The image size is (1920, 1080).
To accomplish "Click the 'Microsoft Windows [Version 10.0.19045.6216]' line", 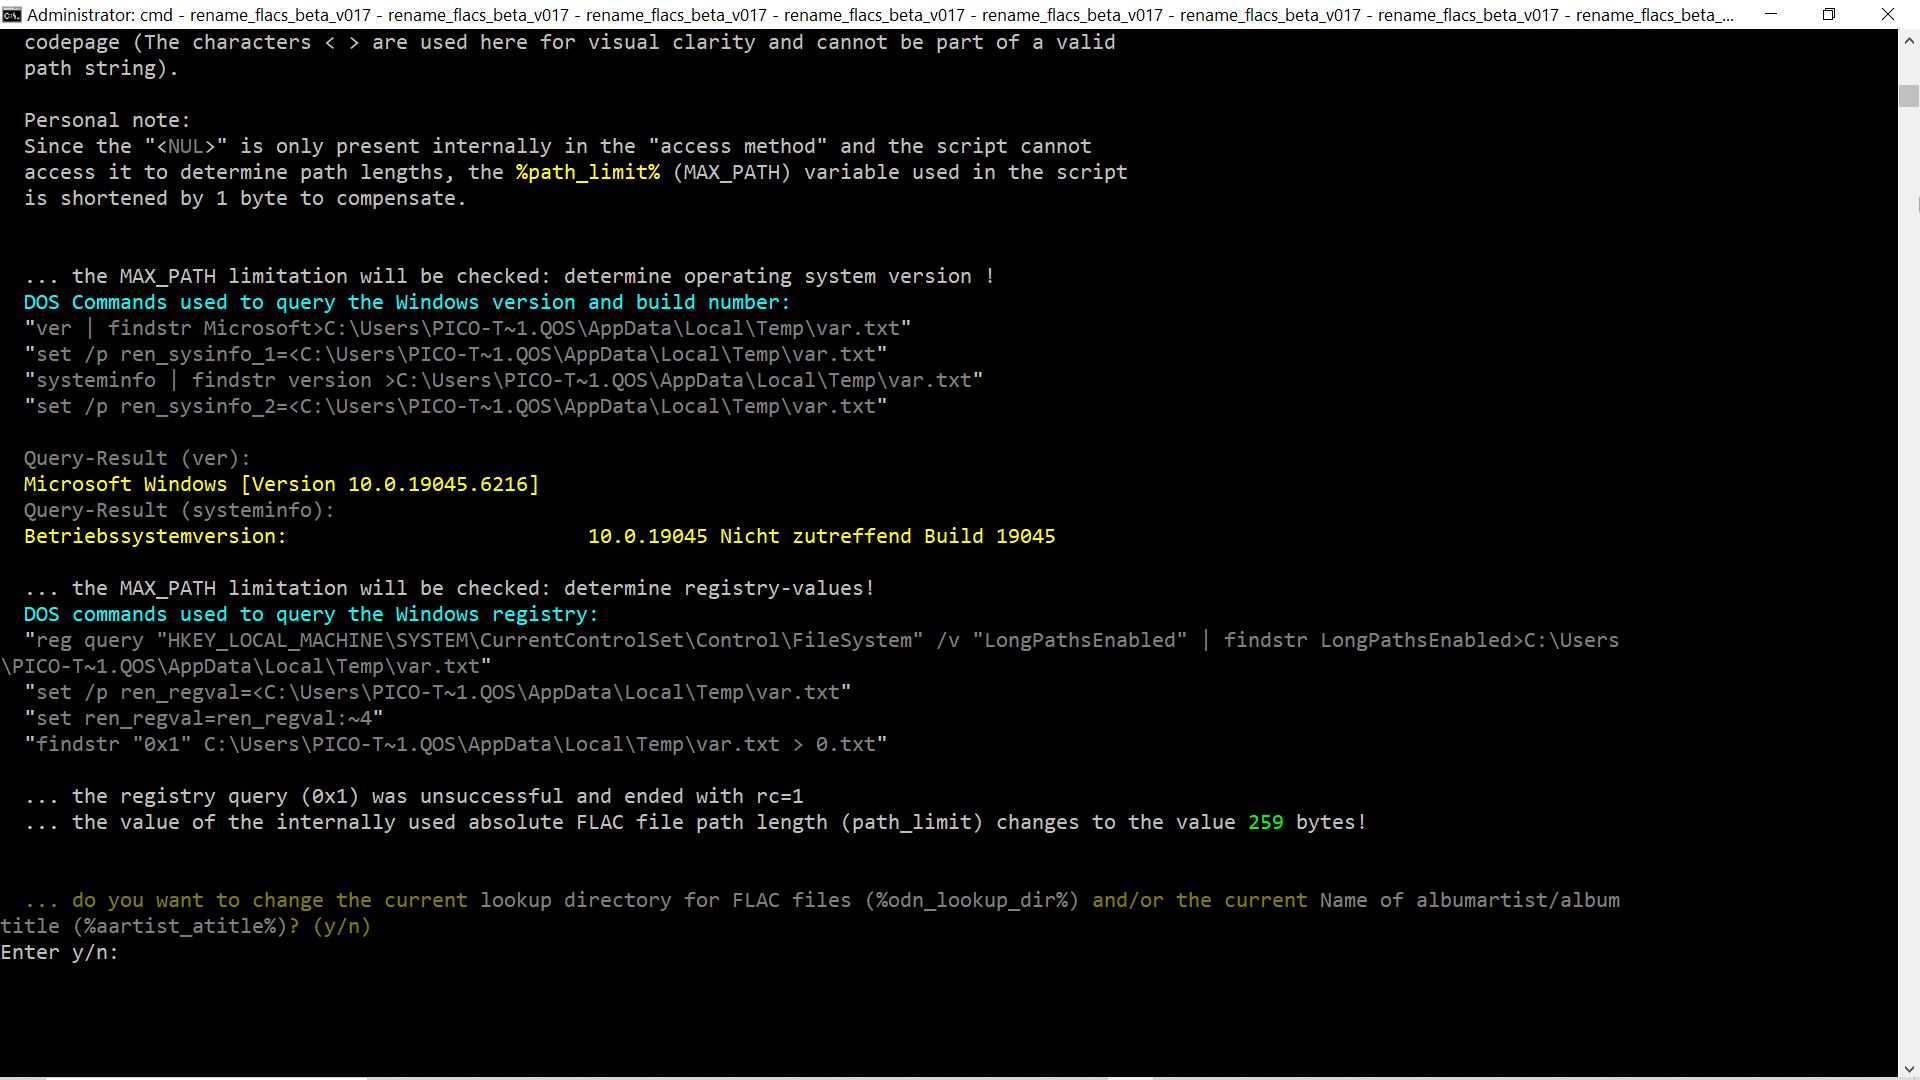I will click(x=281, y=484).
